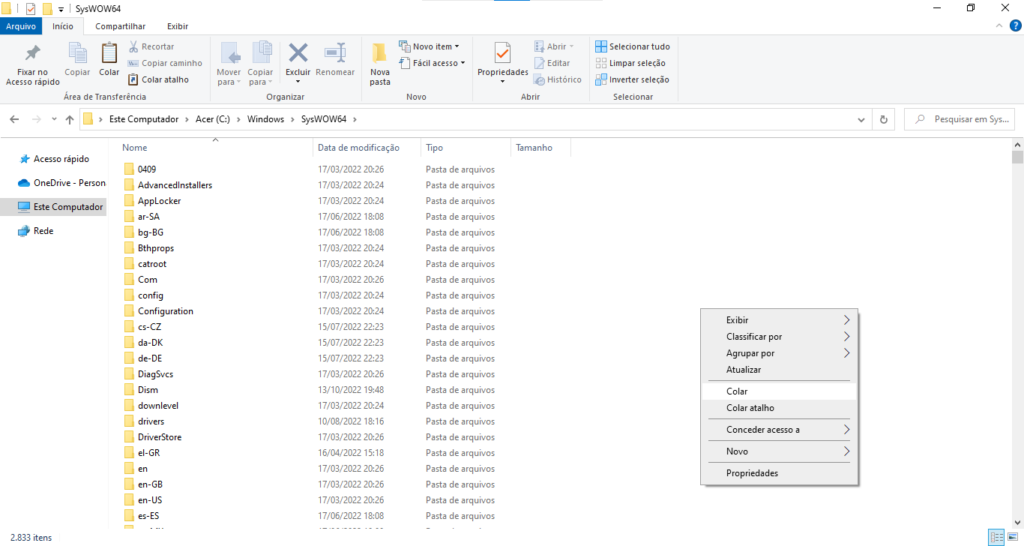1024x546 pixels.
Task: Click the Excluir red X icon
Action: (298, 54)
